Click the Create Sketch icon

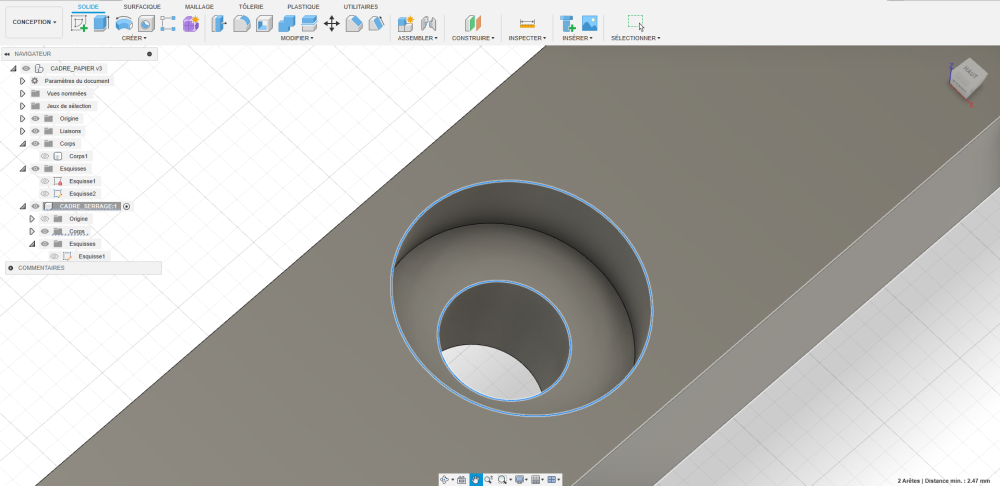click(x=79, y=23)
